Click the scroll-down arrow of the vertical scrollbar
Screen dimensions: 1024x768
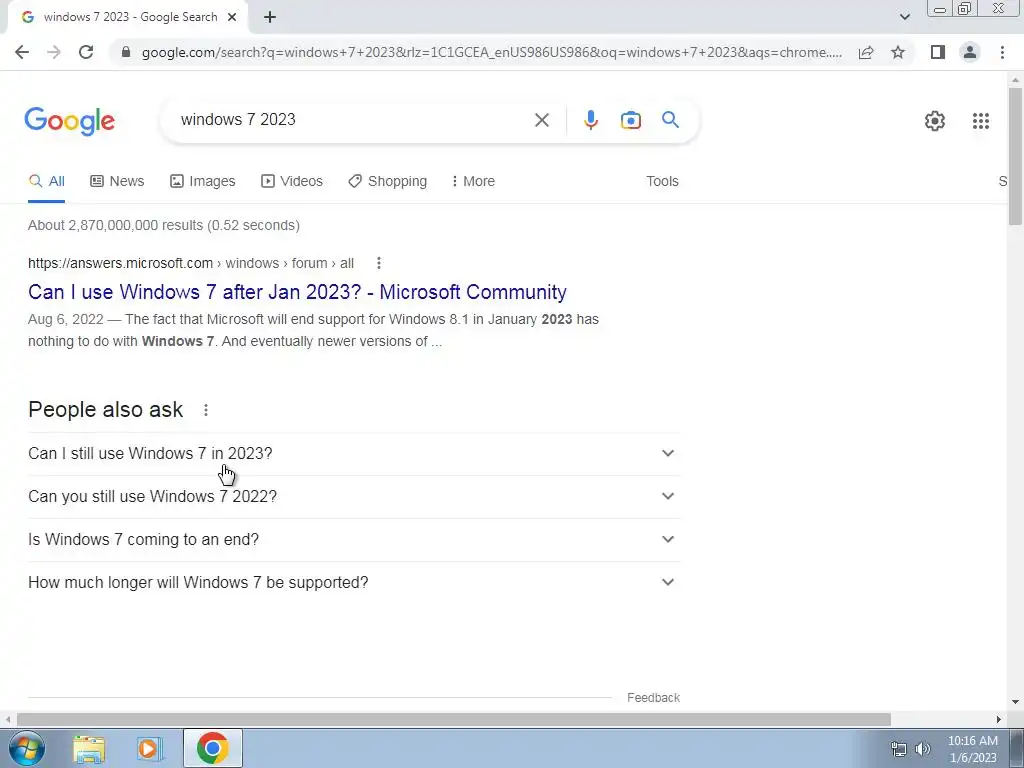1015,702
